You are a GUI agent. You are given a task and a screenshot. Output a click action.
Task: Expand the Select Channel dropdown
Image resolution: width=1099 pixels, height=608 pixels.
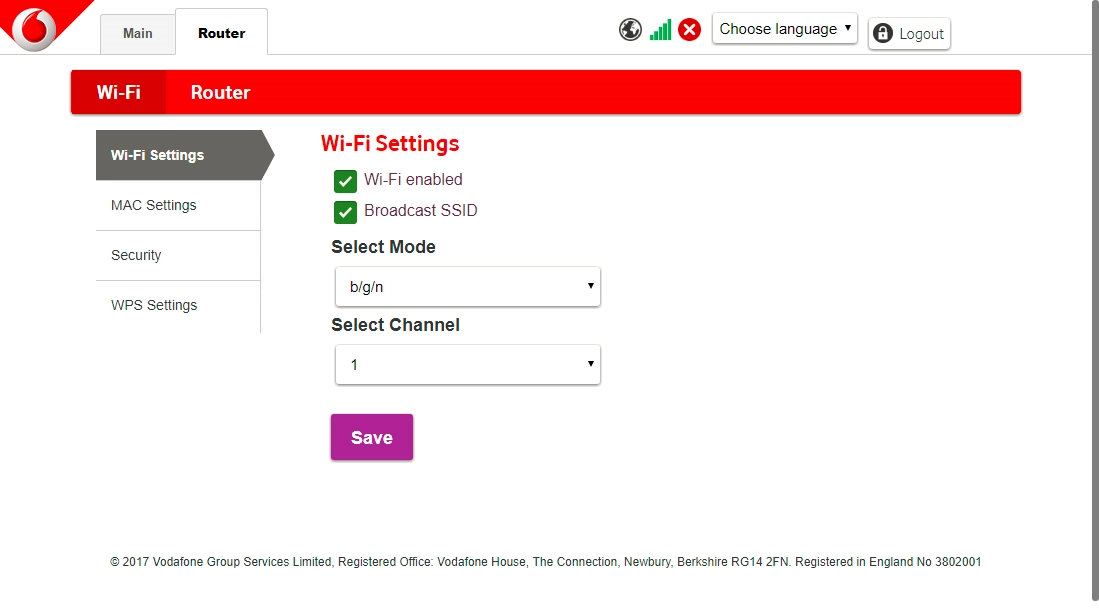(x=467, y=365)
